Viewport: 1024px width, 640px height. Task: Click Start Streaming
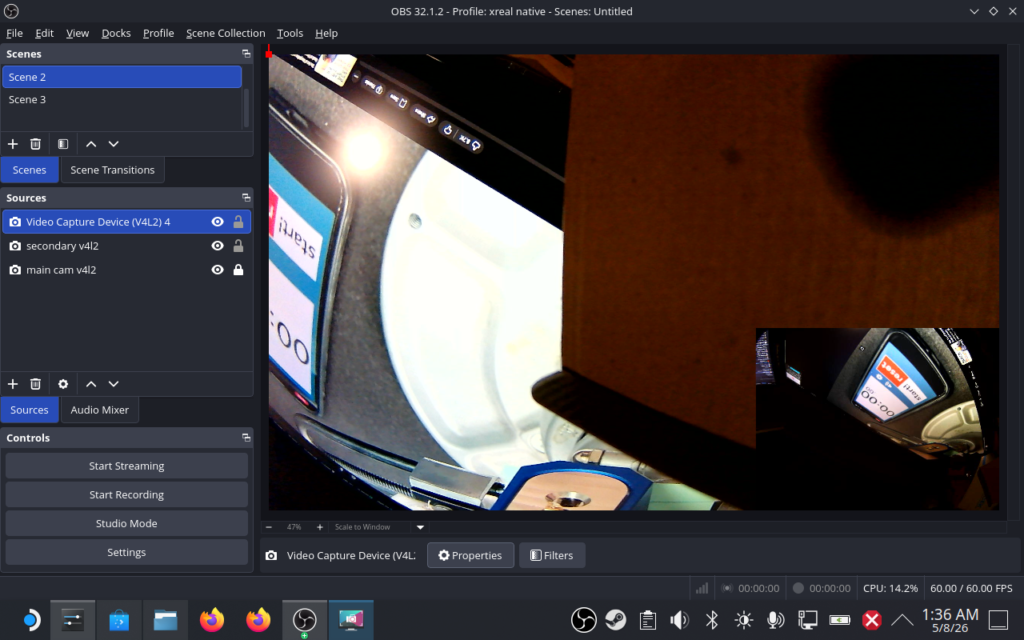[127, 466]
